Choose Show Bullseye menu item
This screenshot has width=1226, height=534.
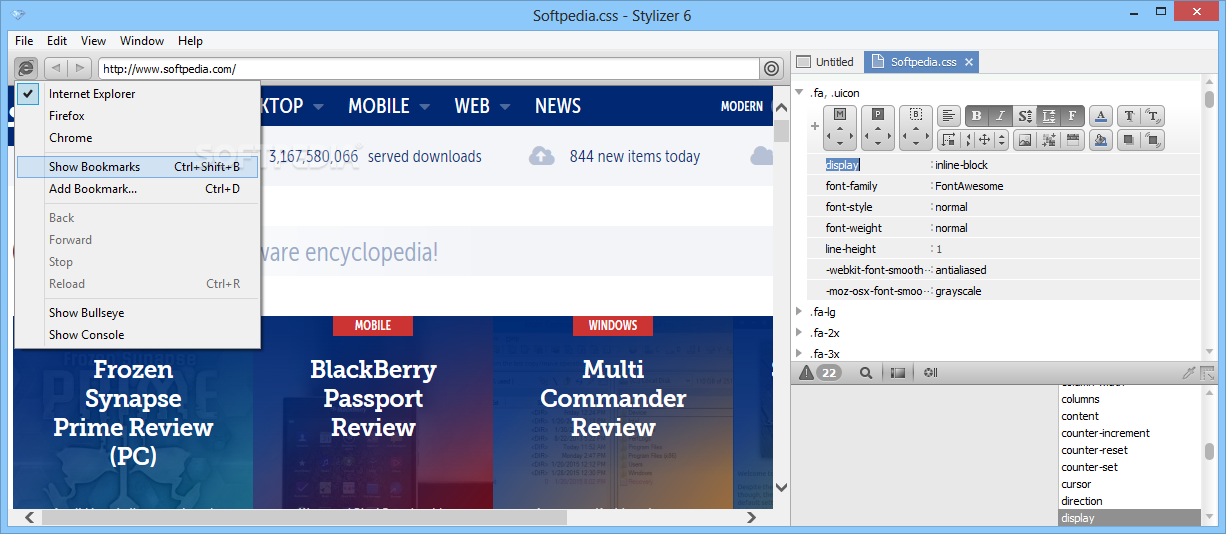click(138, 313)
